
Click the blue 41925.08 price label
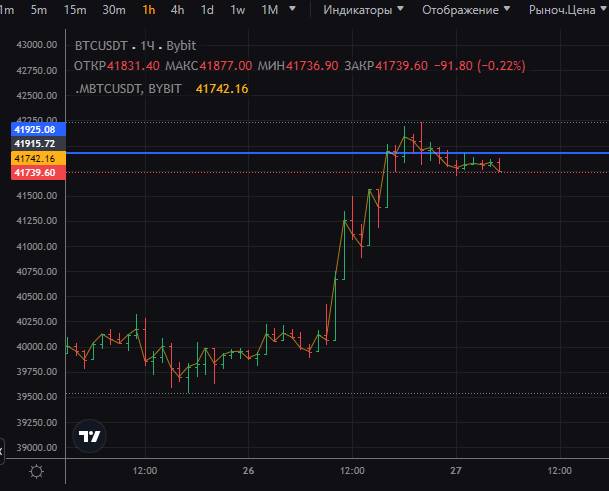[x=38, y=129]
